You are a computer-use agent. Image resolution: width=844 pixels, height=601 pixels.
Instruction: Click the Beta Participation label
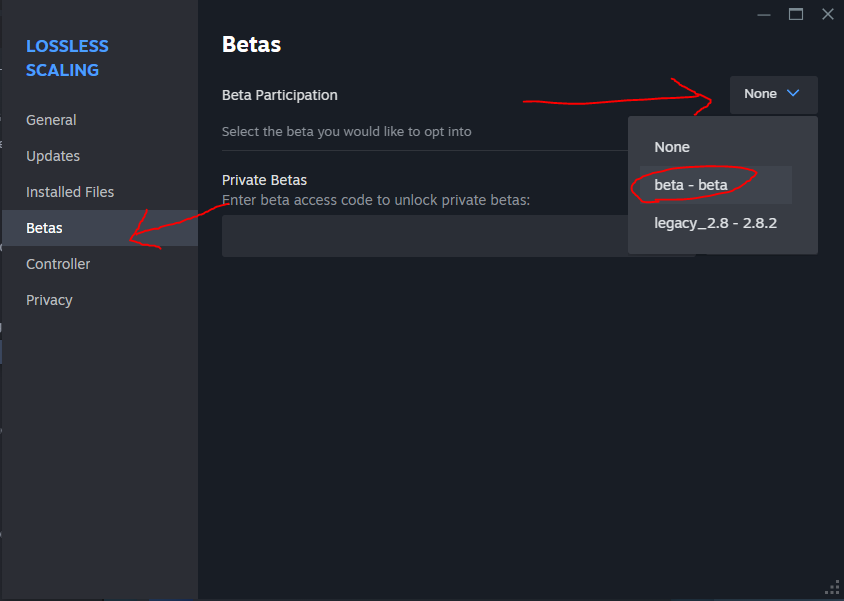280,95
